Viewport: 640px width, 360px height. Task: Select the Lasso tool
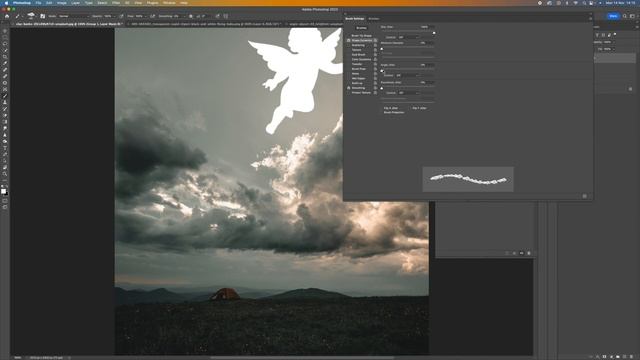click(5, 43)
